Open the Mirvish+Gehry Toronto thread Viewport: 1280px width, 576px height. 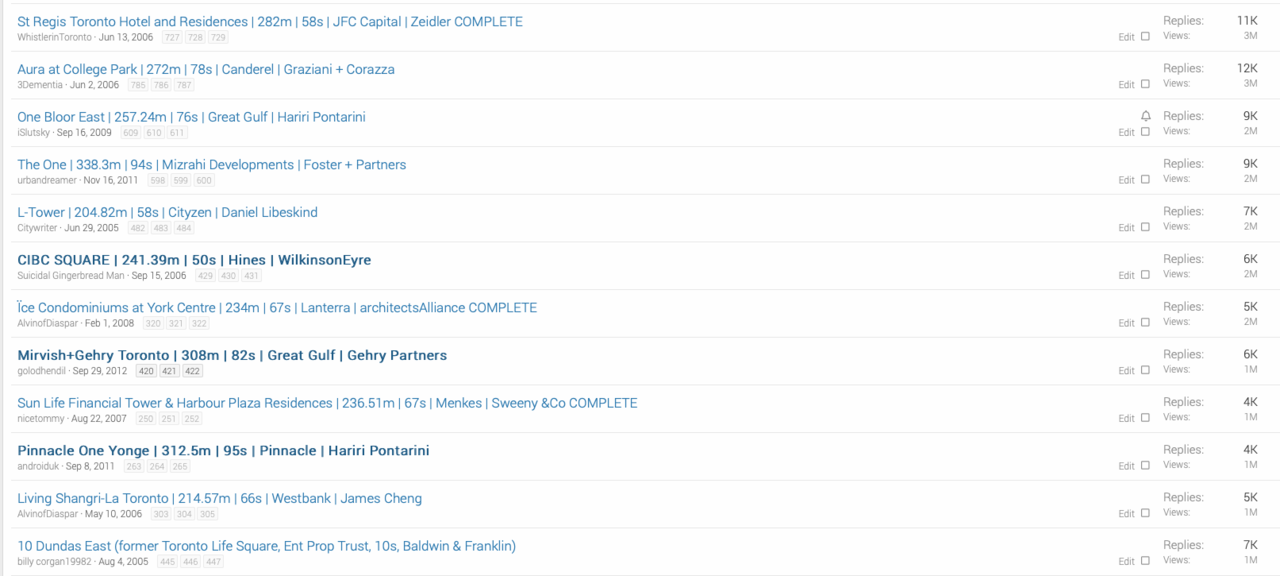[x=232, y=355]
